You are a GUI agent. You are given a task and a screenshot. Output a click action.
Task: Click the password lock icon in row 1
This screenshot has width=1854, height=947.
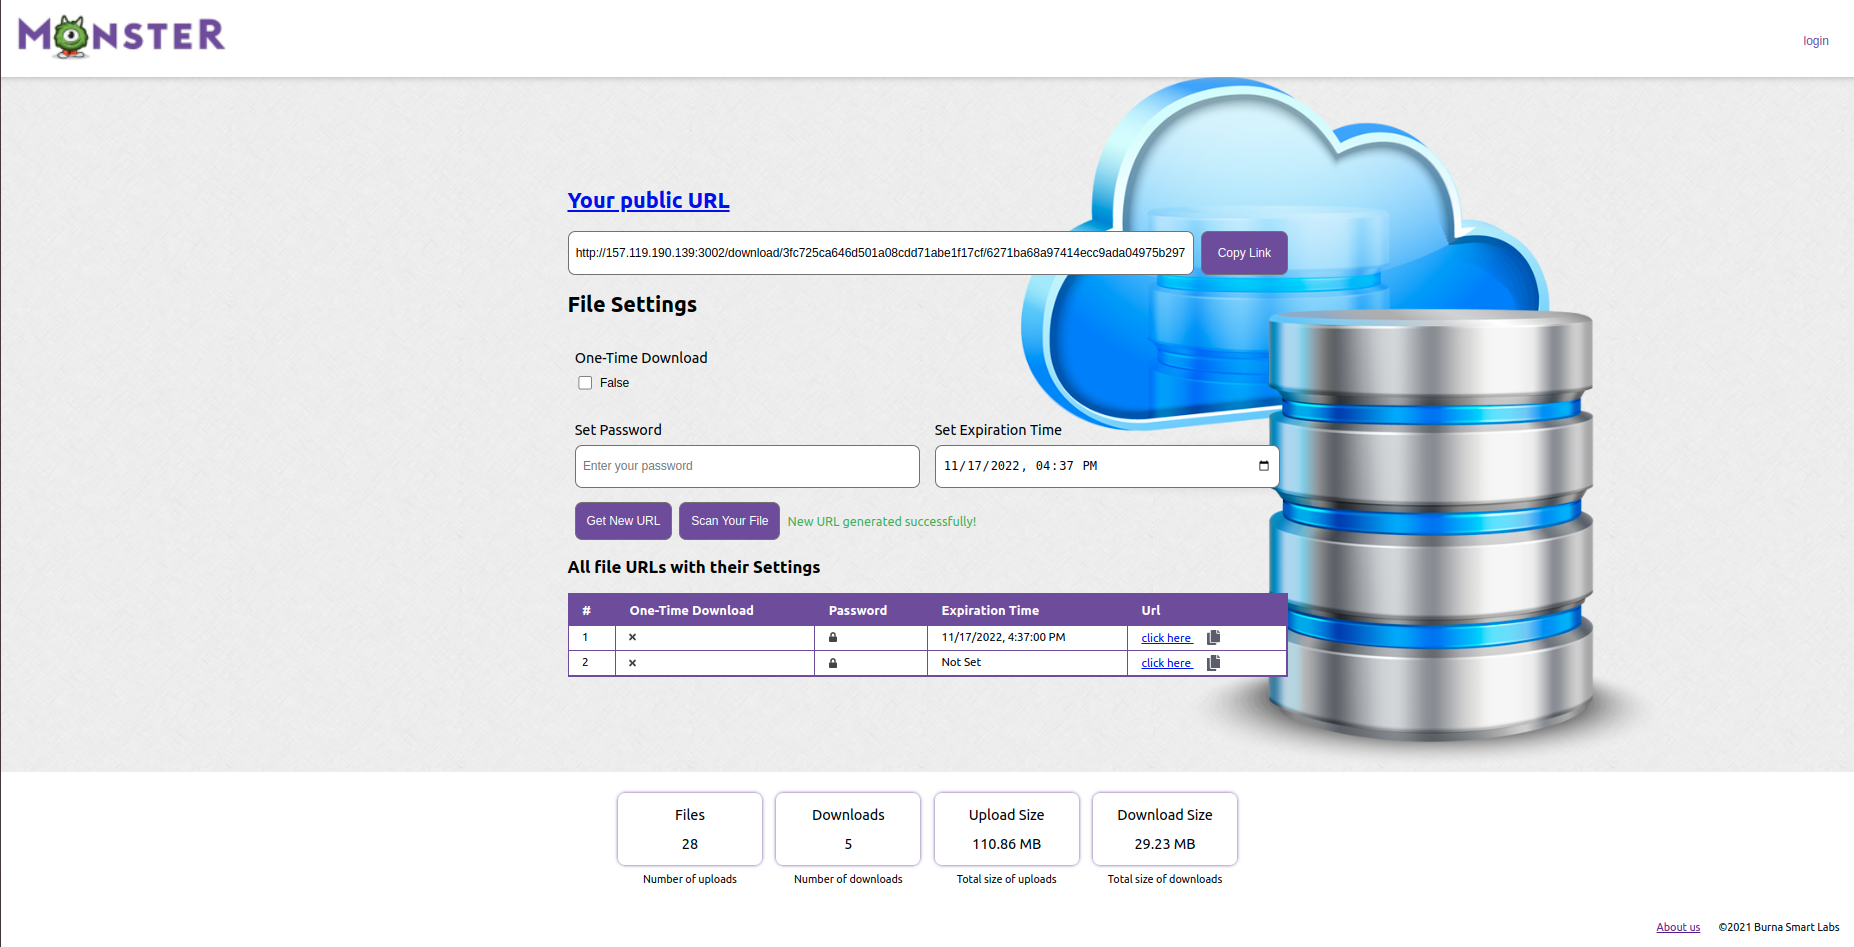pyautogui.click(x=833, y=638)
